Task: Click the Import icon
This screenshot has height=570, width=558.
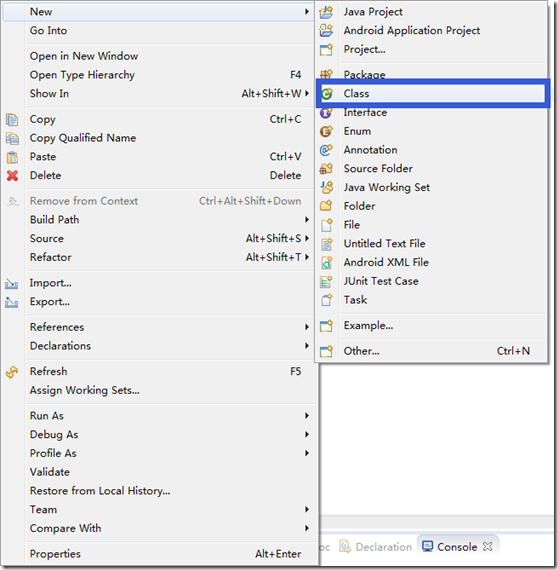Action: click(x=12, y=284)
